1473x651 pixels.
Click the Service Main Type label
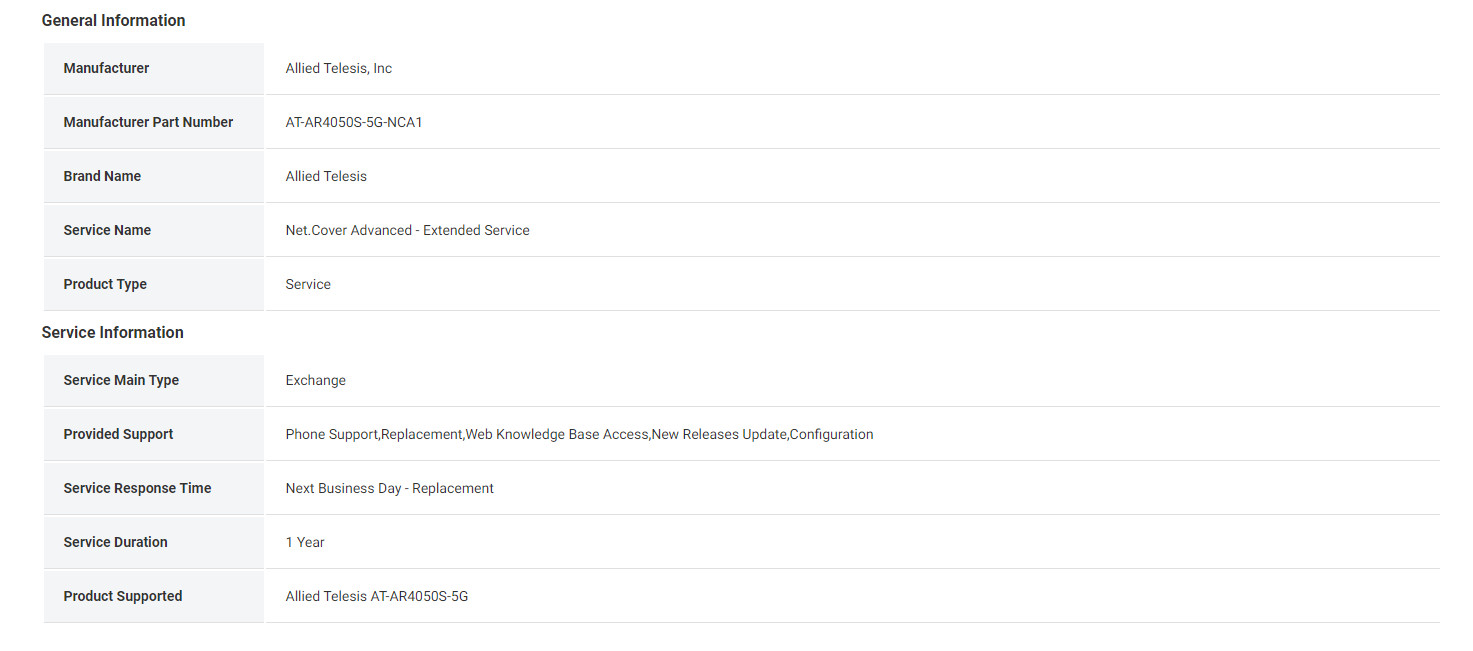click(x=121, y=380)
